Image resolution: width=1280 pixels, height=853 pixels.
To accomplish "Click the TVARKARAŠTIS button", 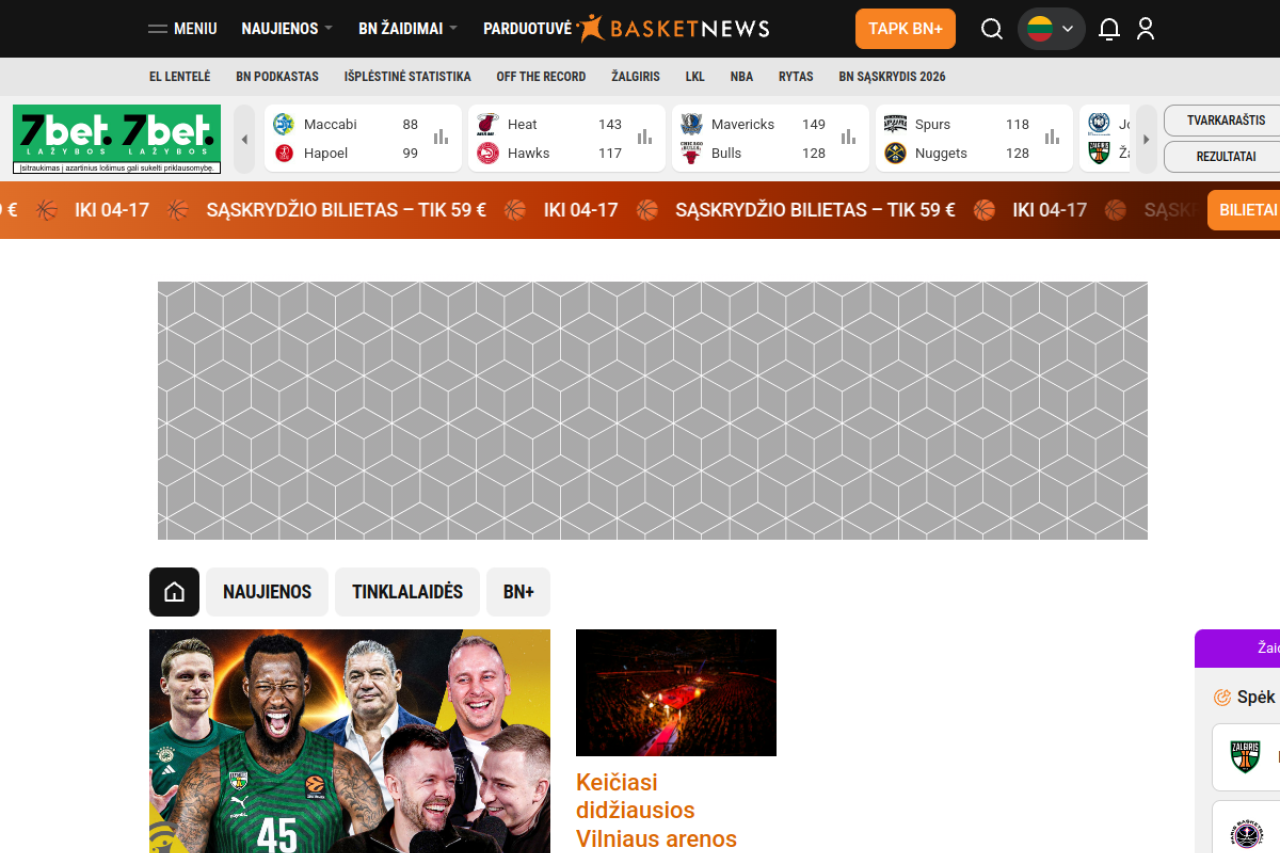I will pos(1224,120).
